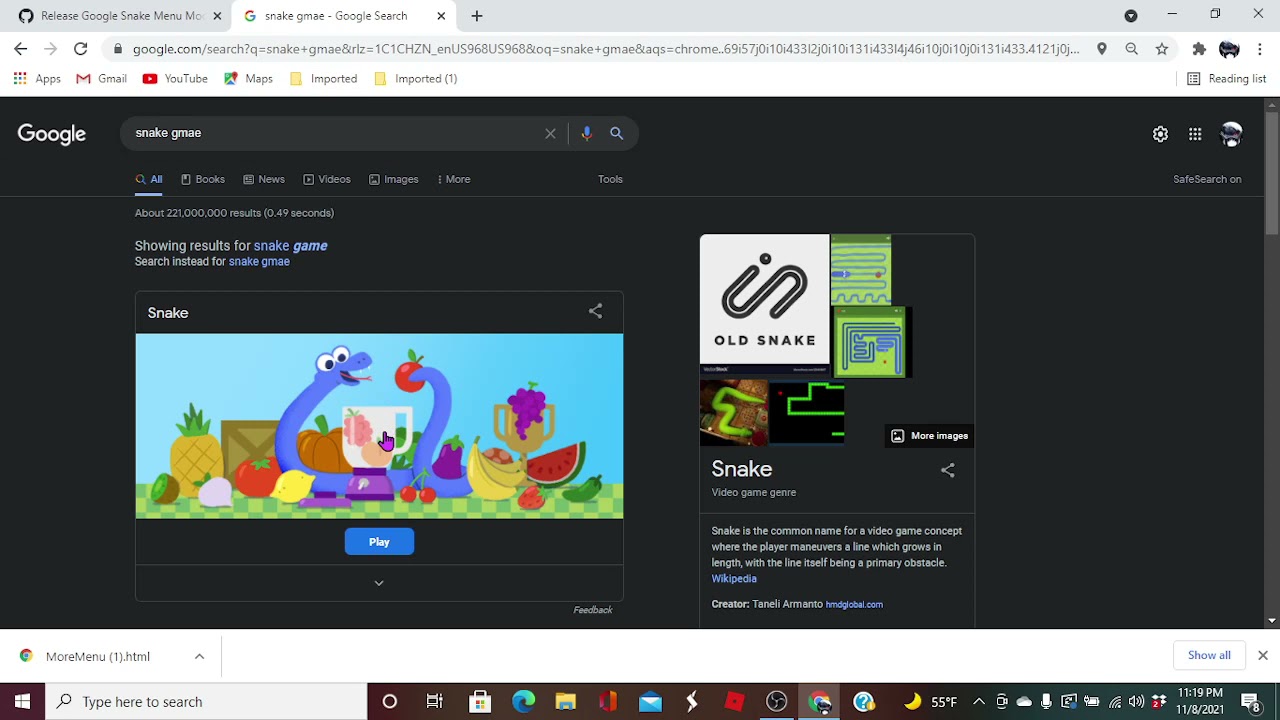Go back using the browser back arrow
1280x720 pixels.
tap(21, 48)
